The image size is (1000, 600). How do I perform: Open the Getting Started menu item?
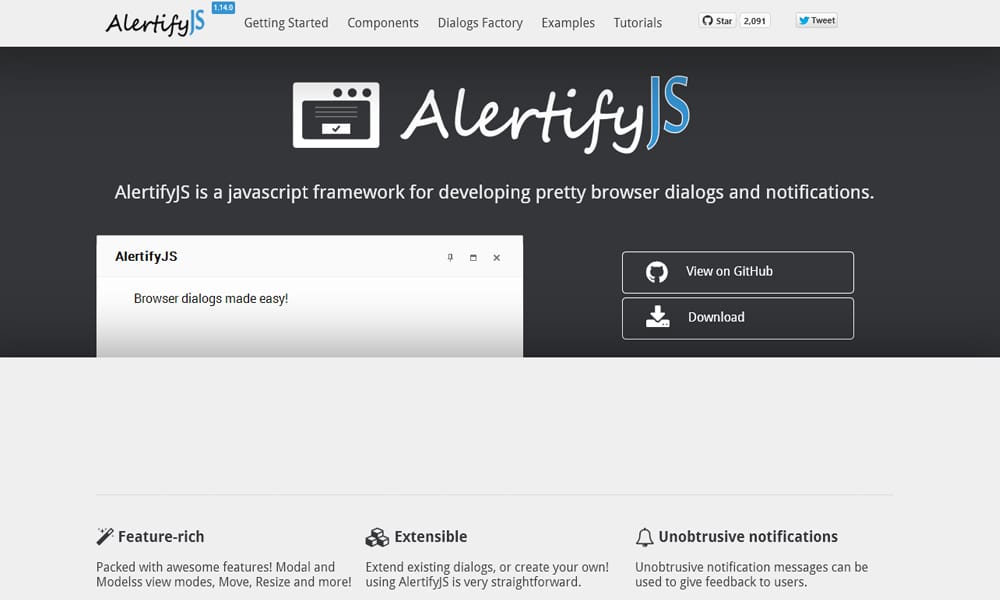(x=286, y=22)
